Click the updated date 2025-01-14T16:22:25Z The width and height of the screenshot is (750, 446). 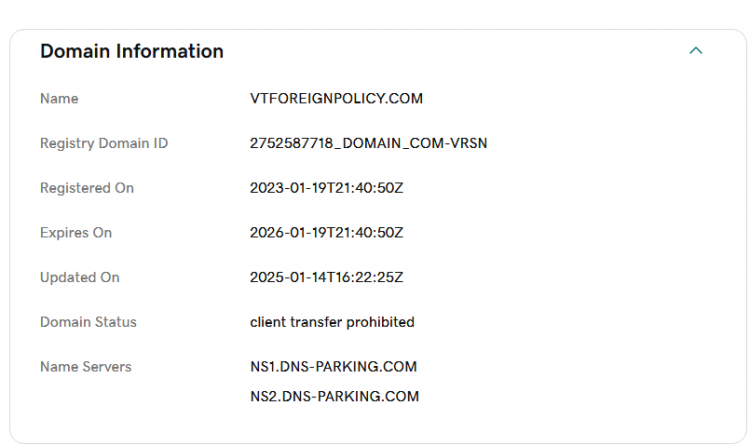[326, 277]
